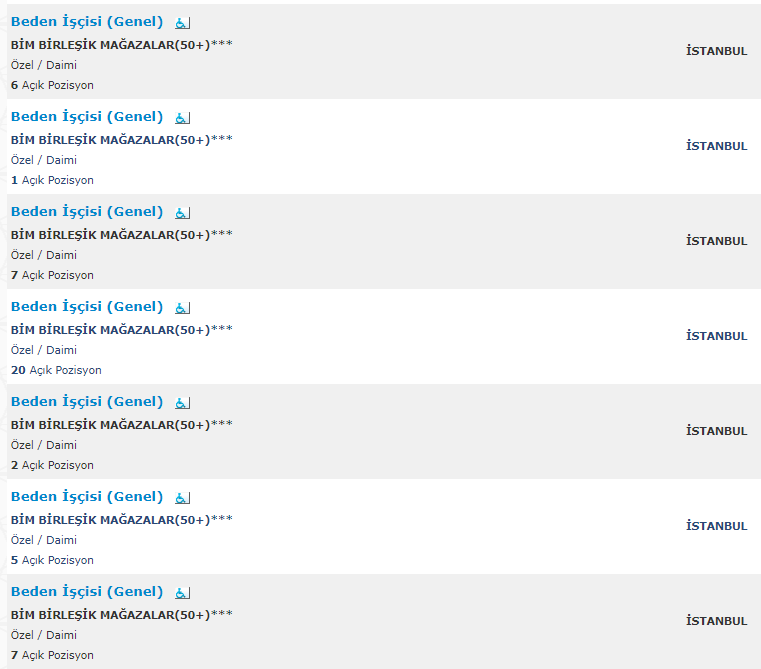Click the wheelchair icon on the 5-position listing
This screenshot has height=669, width=761.
tap(182, 498)
